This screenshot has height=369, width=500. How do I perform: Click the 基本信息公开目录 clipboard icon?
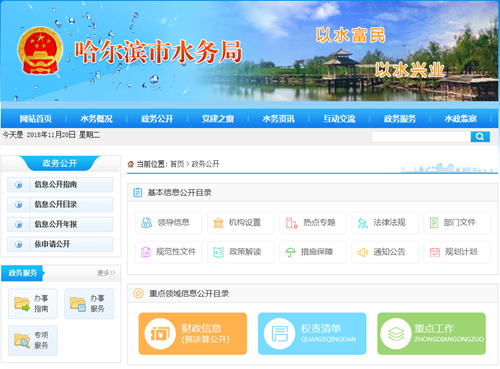coord(138,192)
